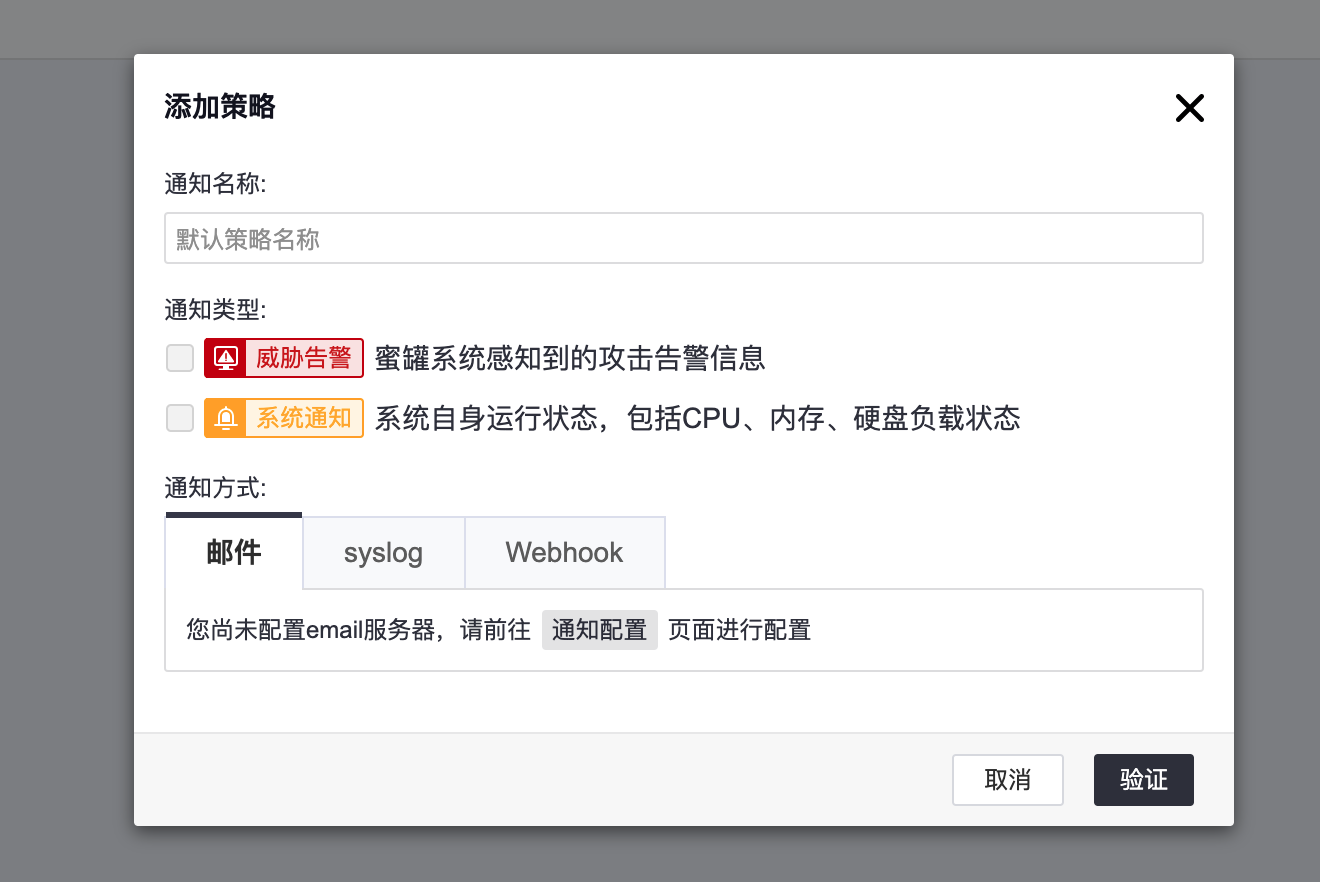Click the orange system notification bell icon
The width and height of the screenshot is (1320, 882).
click(226, 418)
